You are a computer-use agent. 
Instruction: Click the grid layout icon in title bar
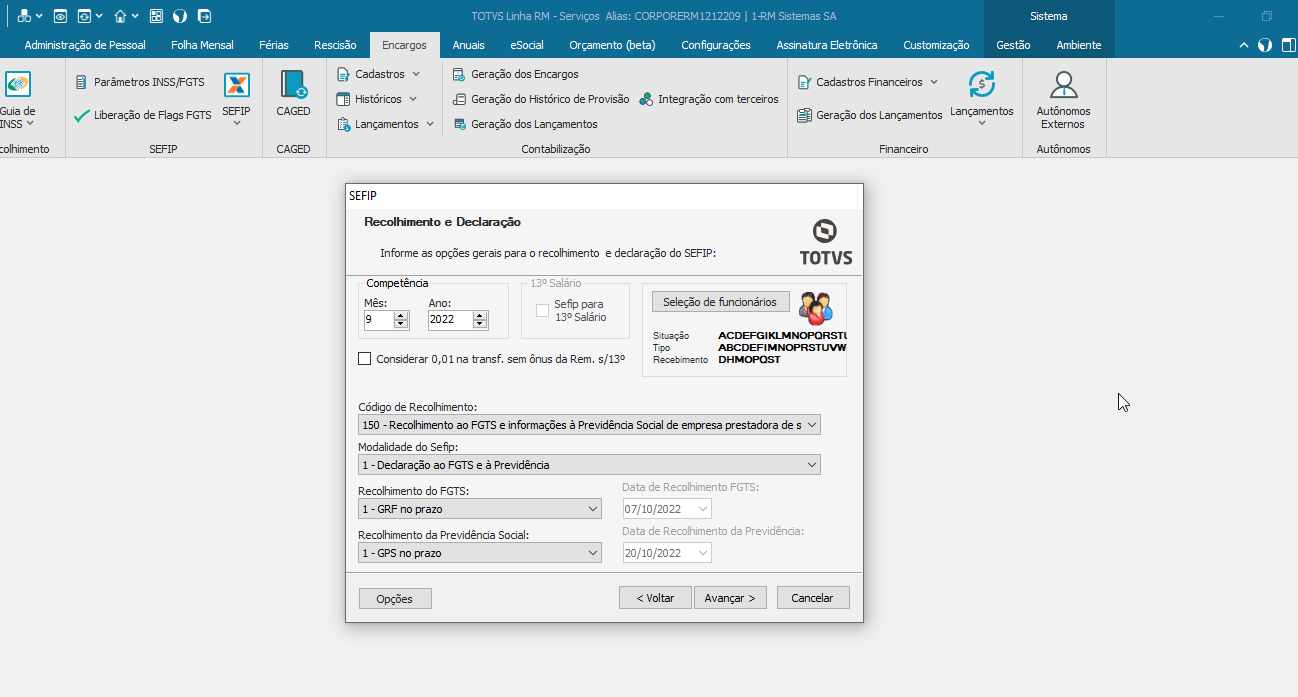point(156,16)
